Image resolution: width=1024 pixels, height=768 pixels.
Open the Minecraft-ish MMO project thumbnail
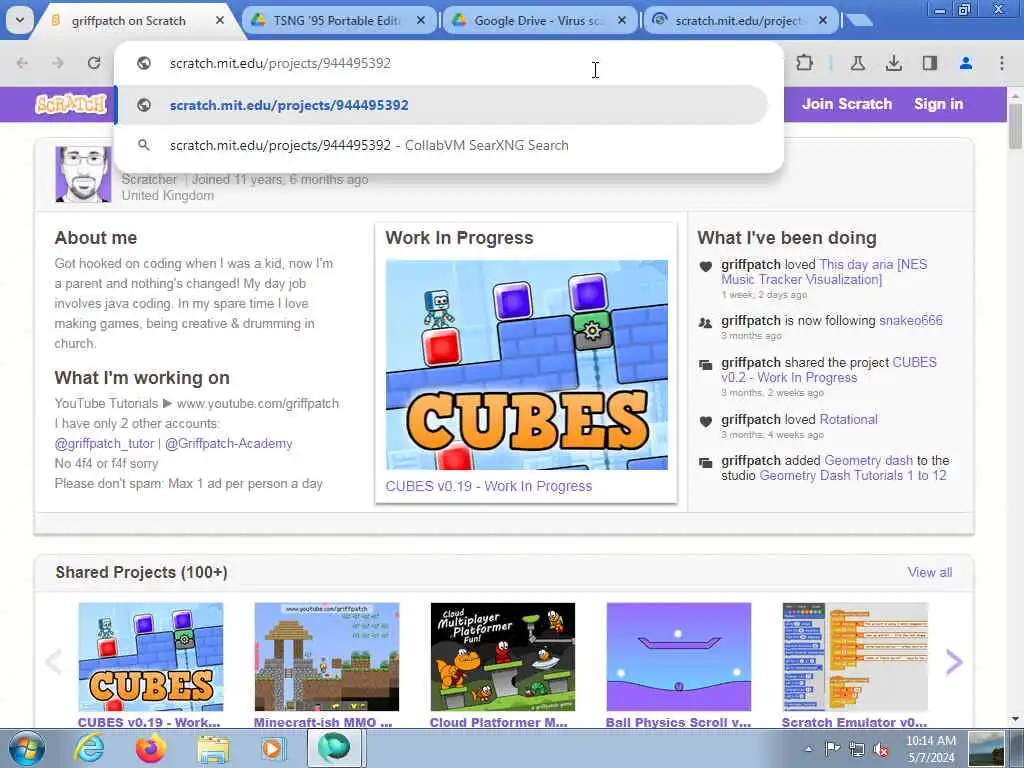point(327,656)
